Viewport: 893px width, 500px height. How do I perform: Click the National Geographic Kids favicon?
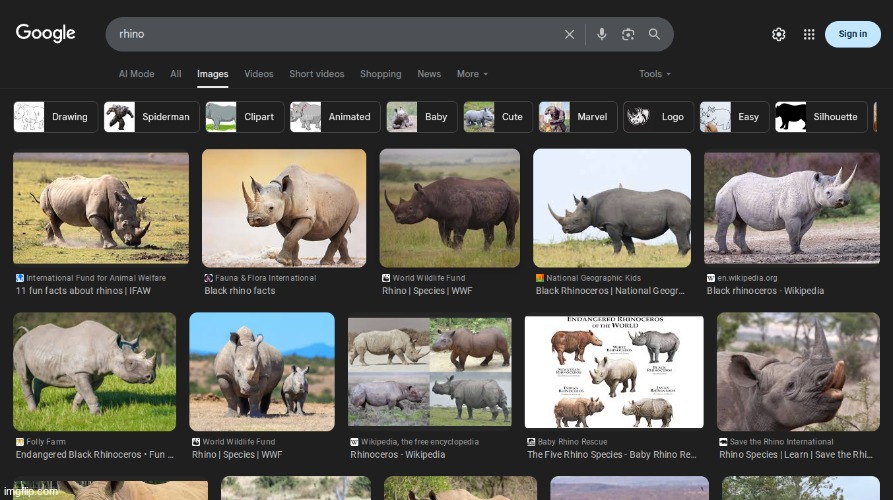[x=540, y=278]
